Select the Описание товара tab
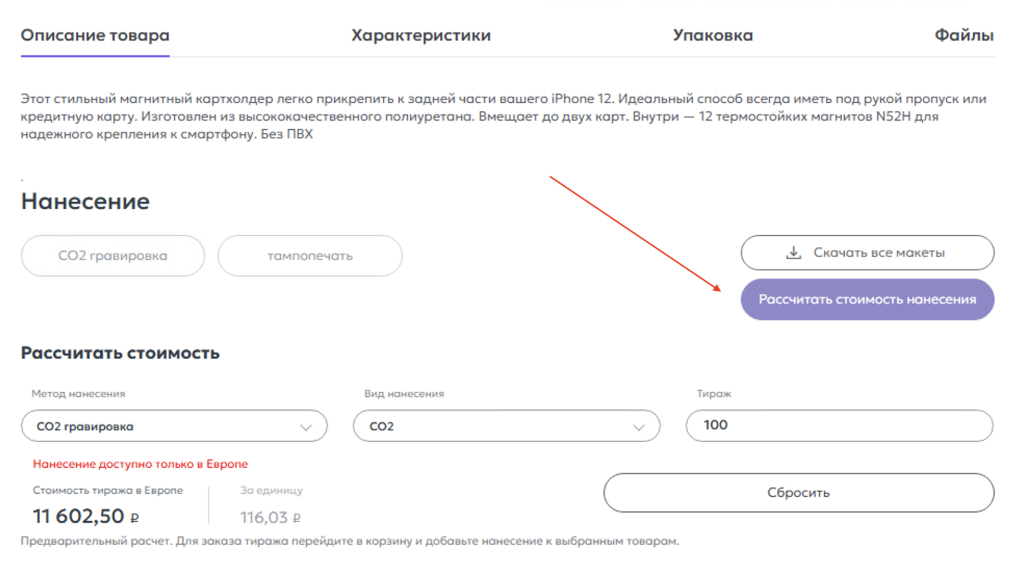 click(x=95, y=36)
